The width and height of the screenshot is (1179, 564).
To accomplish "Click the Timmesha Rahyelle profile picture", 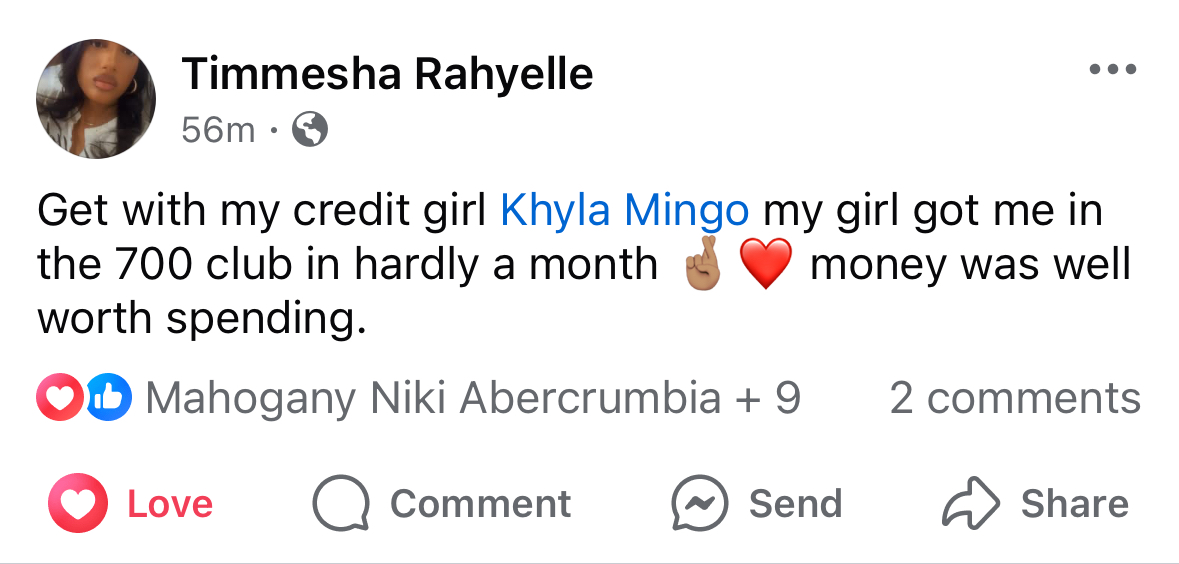I will (x=95, y=99).
